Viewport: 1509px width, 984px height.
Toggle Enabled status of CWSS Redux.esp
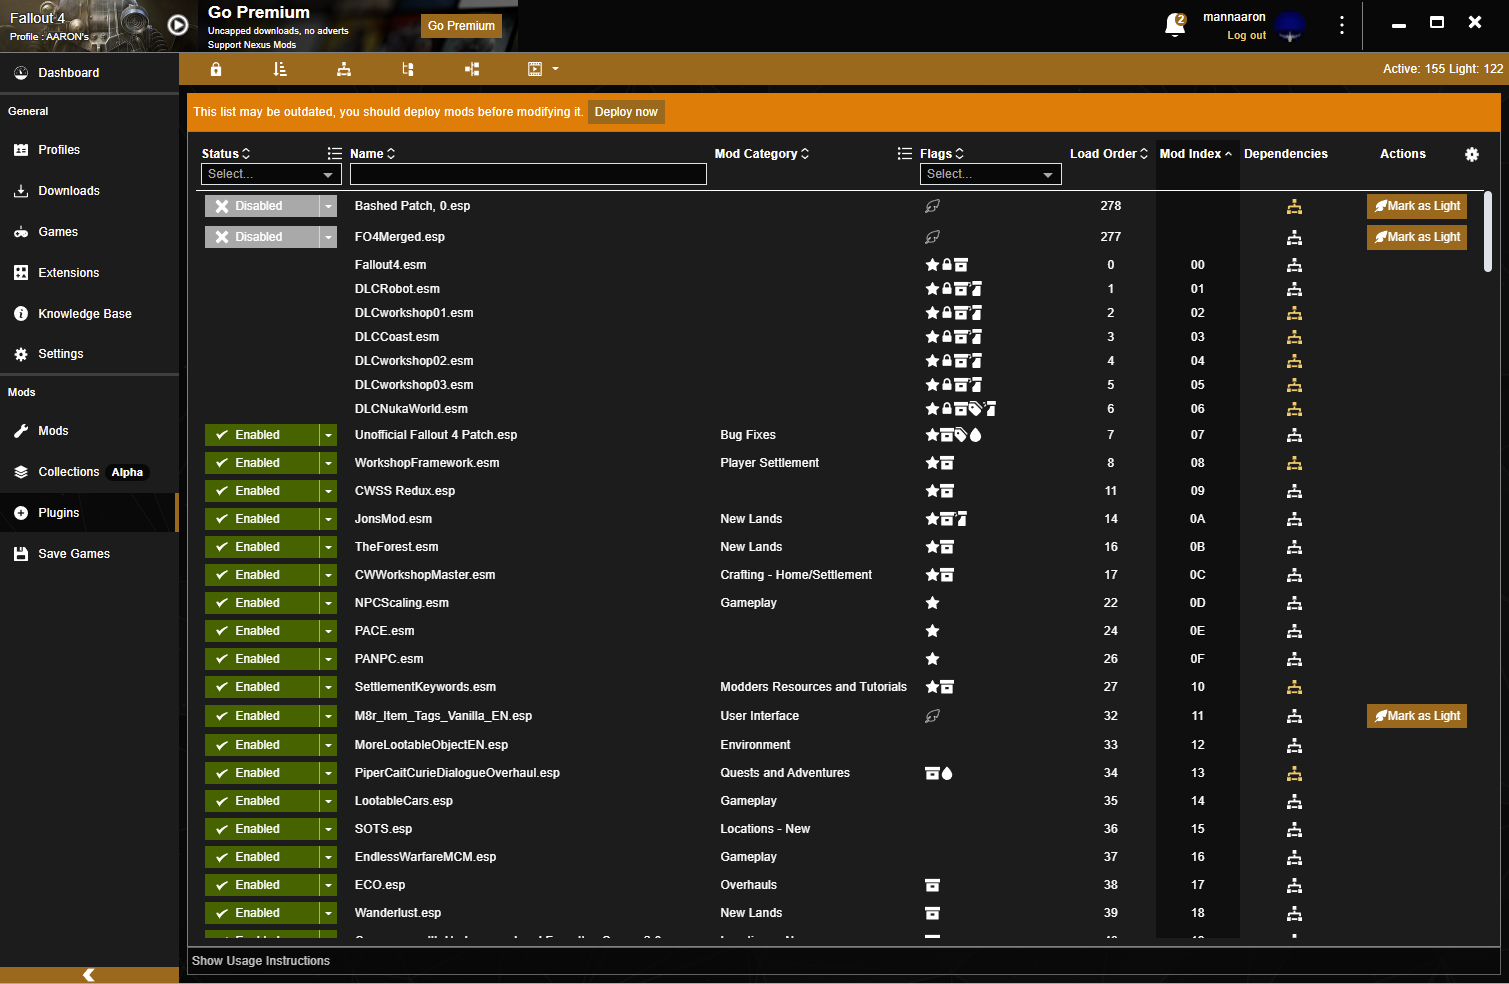pos(262,491)
